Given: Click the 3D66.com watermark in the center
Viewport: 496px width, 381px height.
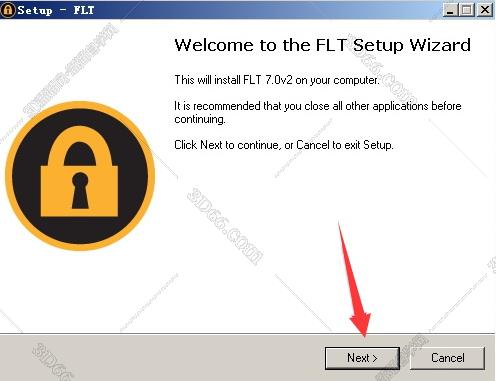Looking at the screenshot, I should [x=225, y=227].
